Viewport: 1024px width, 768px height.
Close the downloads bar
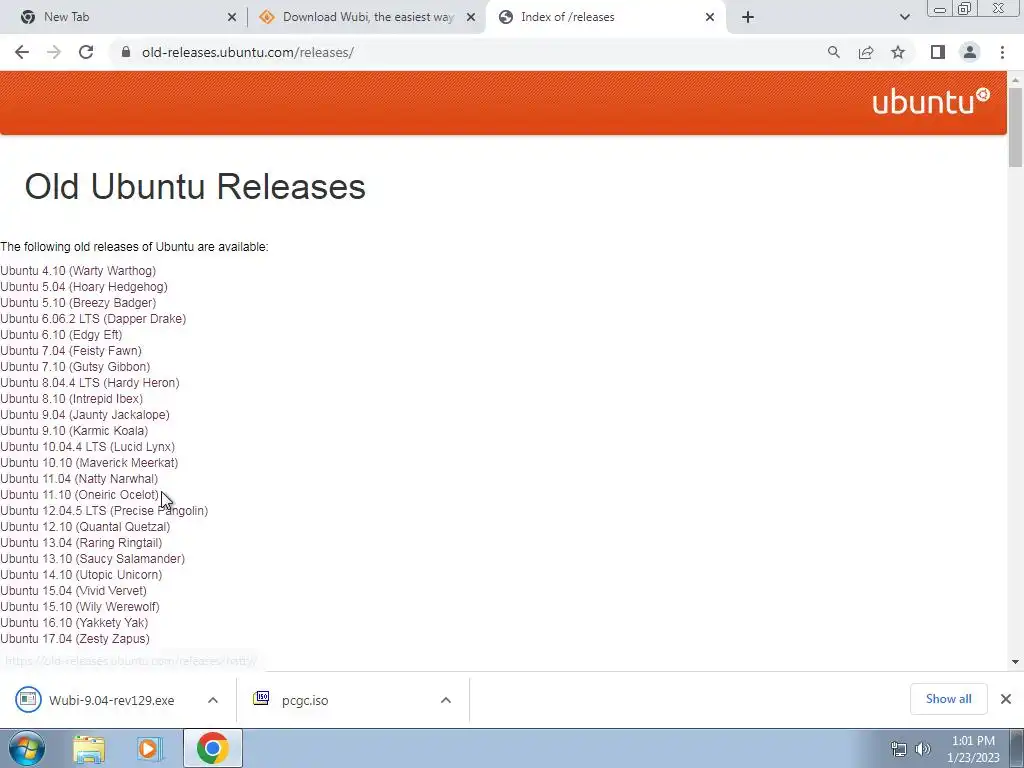(1006, 699)
